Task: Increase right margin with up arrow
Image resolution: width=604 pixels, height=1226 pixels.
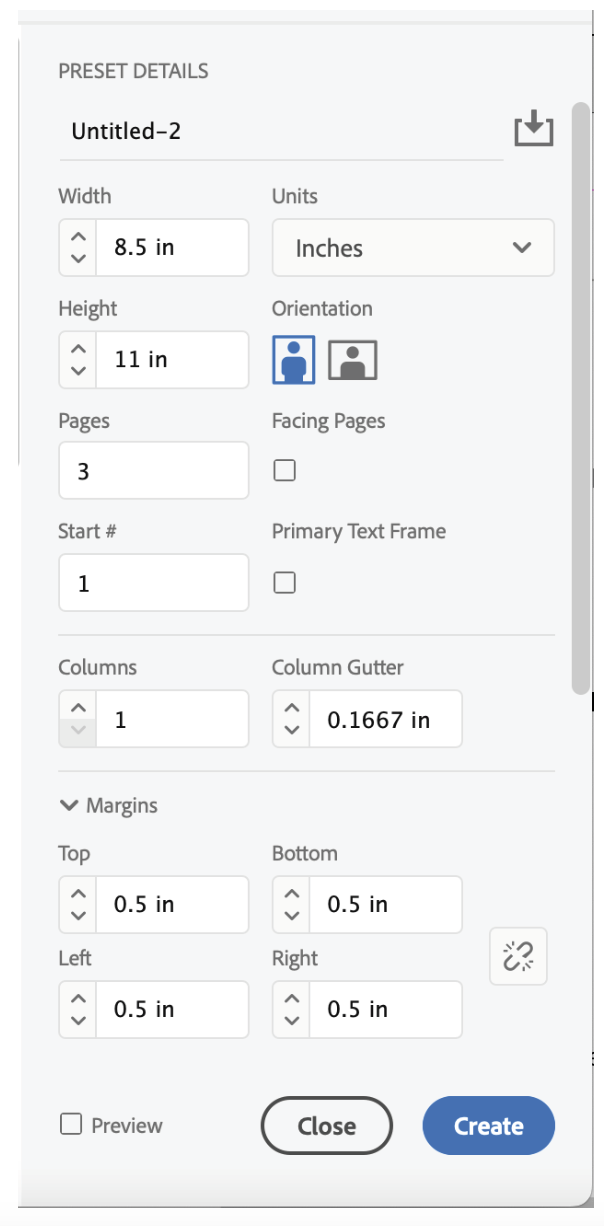Action: coord(291,999)
